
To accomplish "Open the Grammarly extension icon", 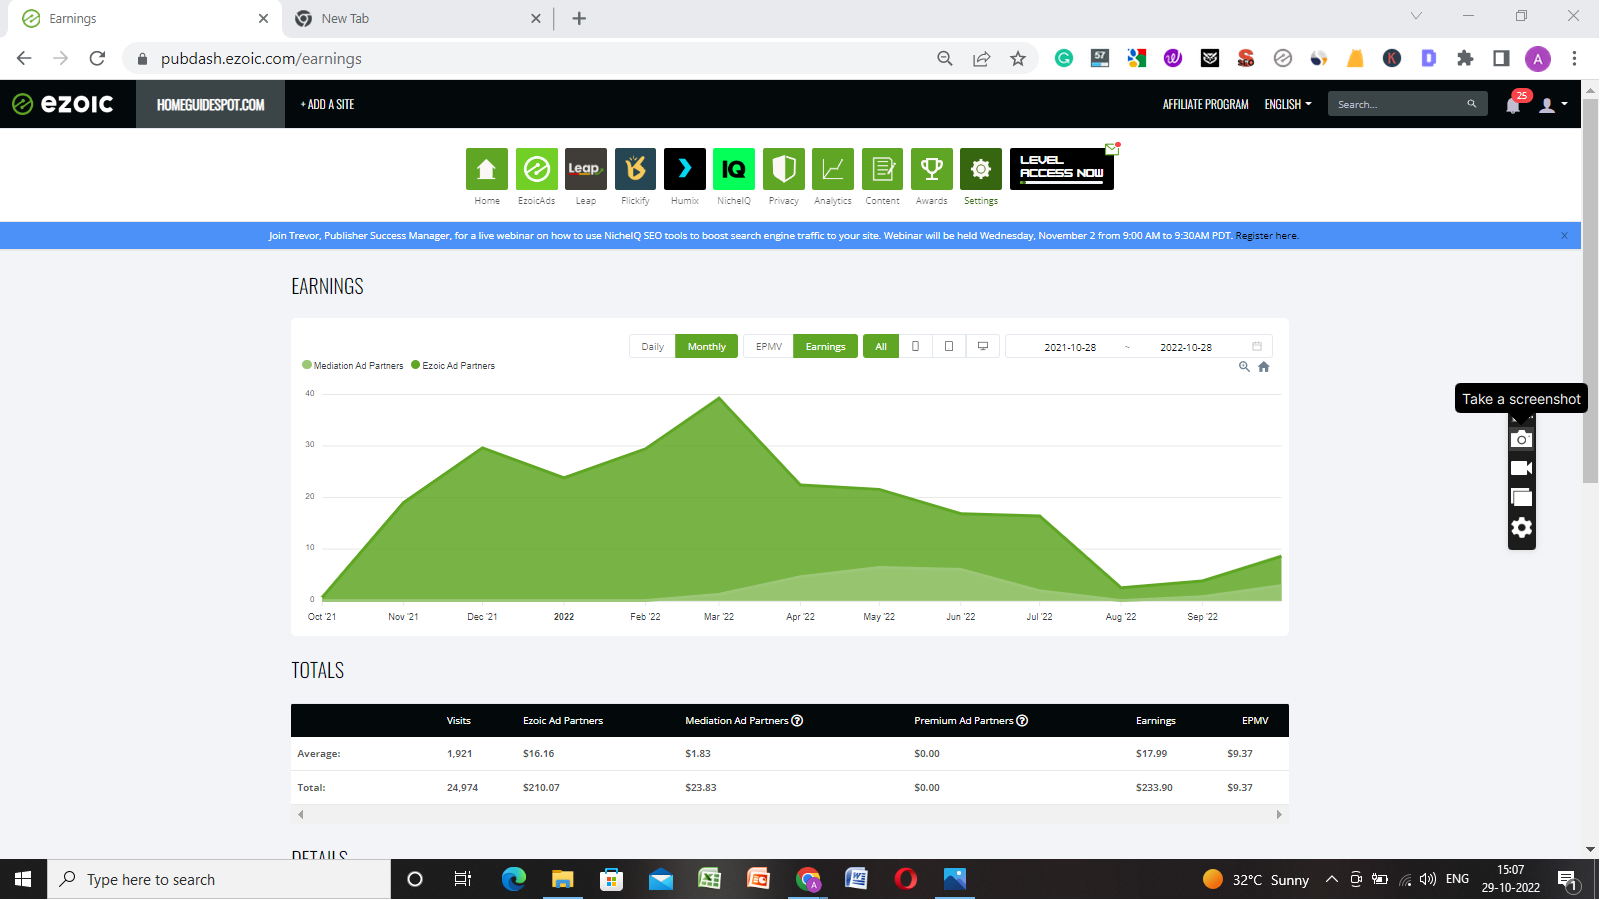I will click(1064, 58).
